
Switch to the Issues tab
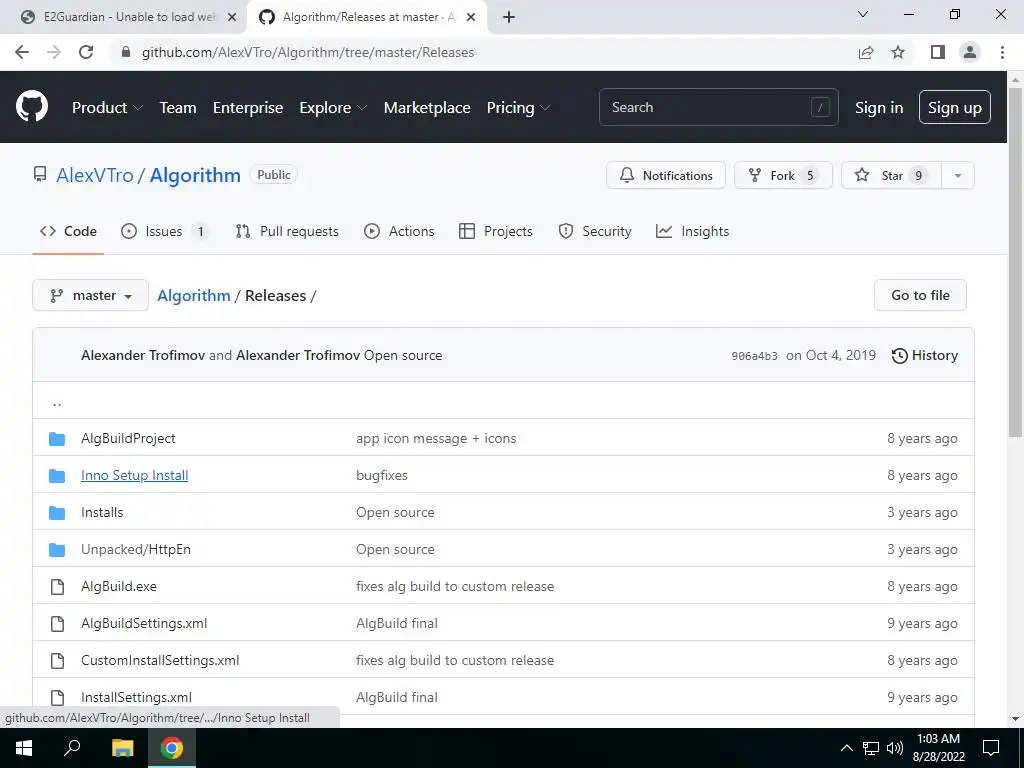165,231
